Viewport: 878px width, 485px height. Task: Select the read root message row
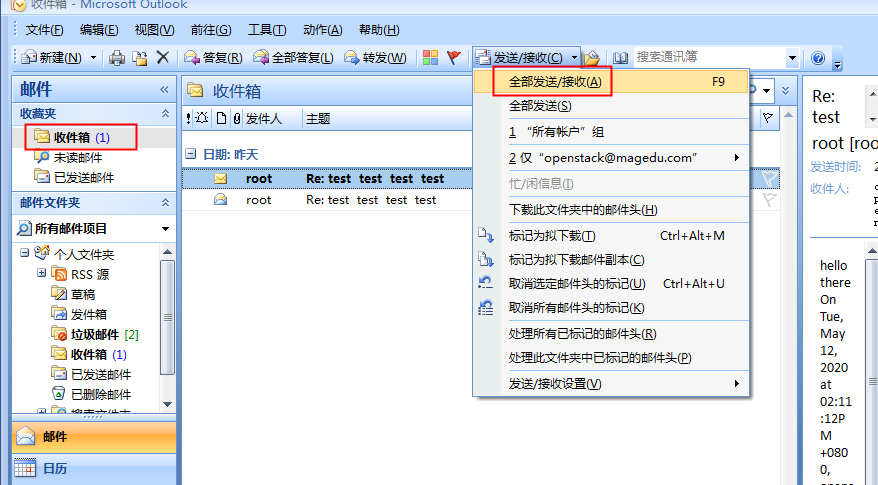[328, 200]
